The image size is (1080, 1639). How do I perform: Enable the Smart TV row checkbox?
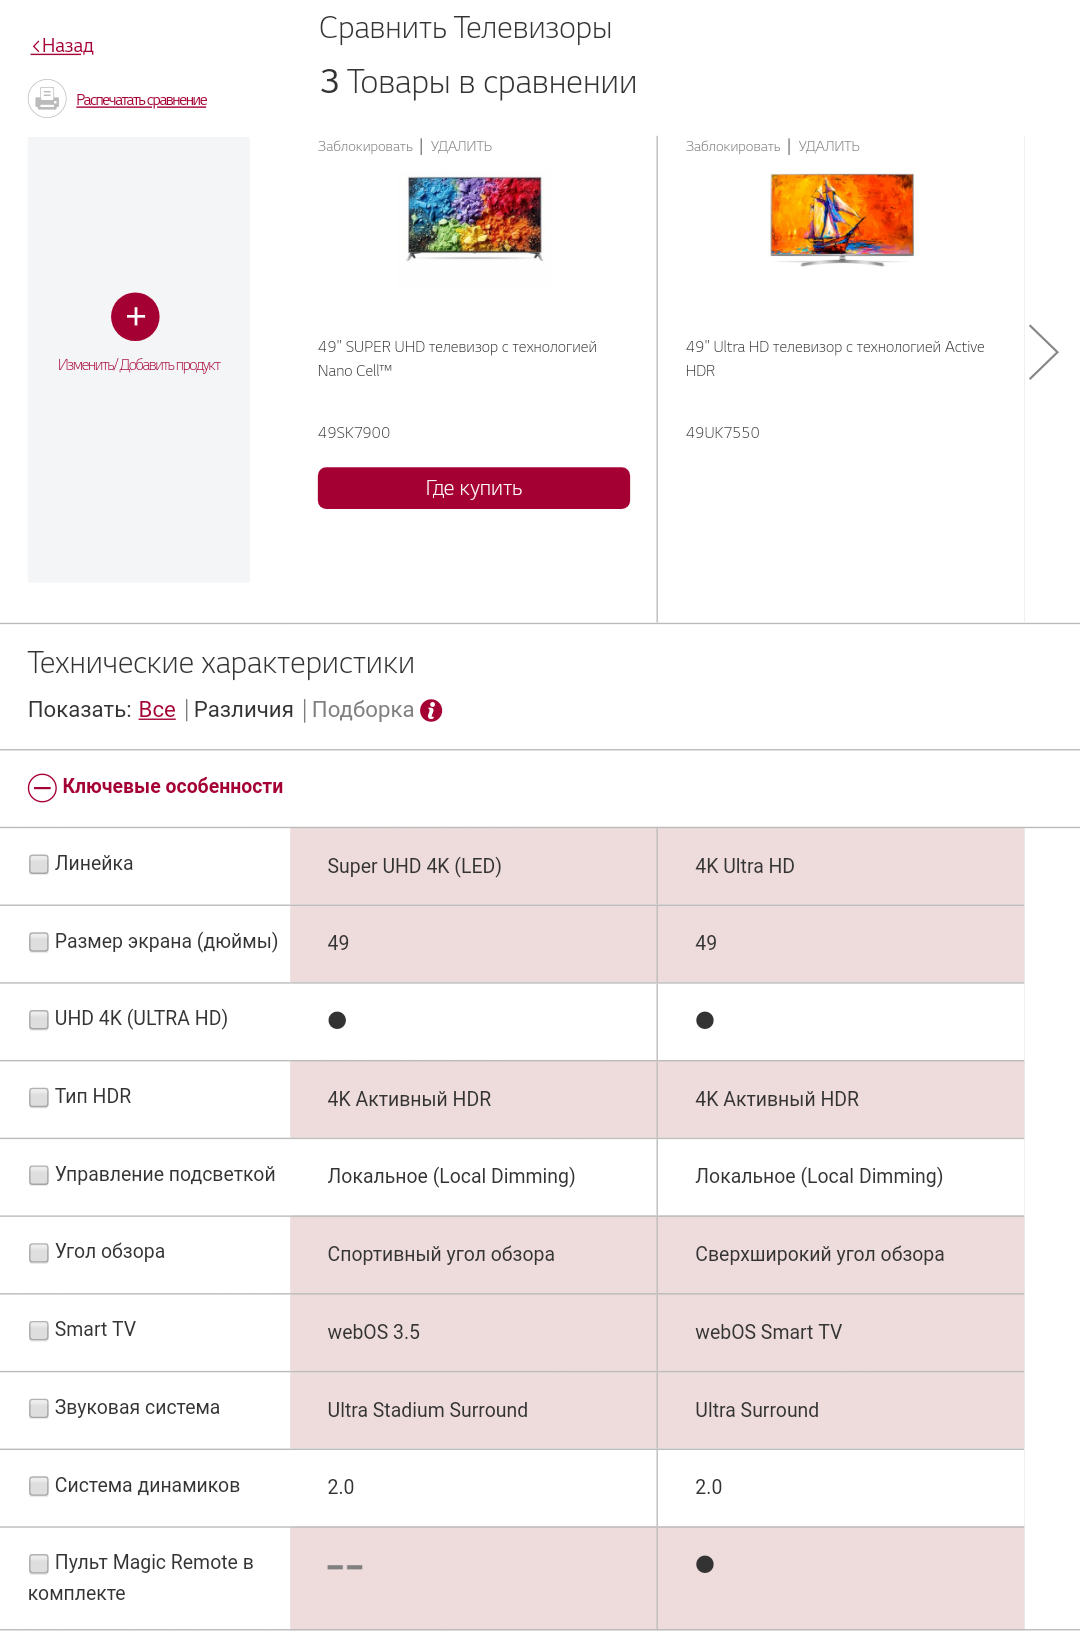click(x=39, y=1330)
